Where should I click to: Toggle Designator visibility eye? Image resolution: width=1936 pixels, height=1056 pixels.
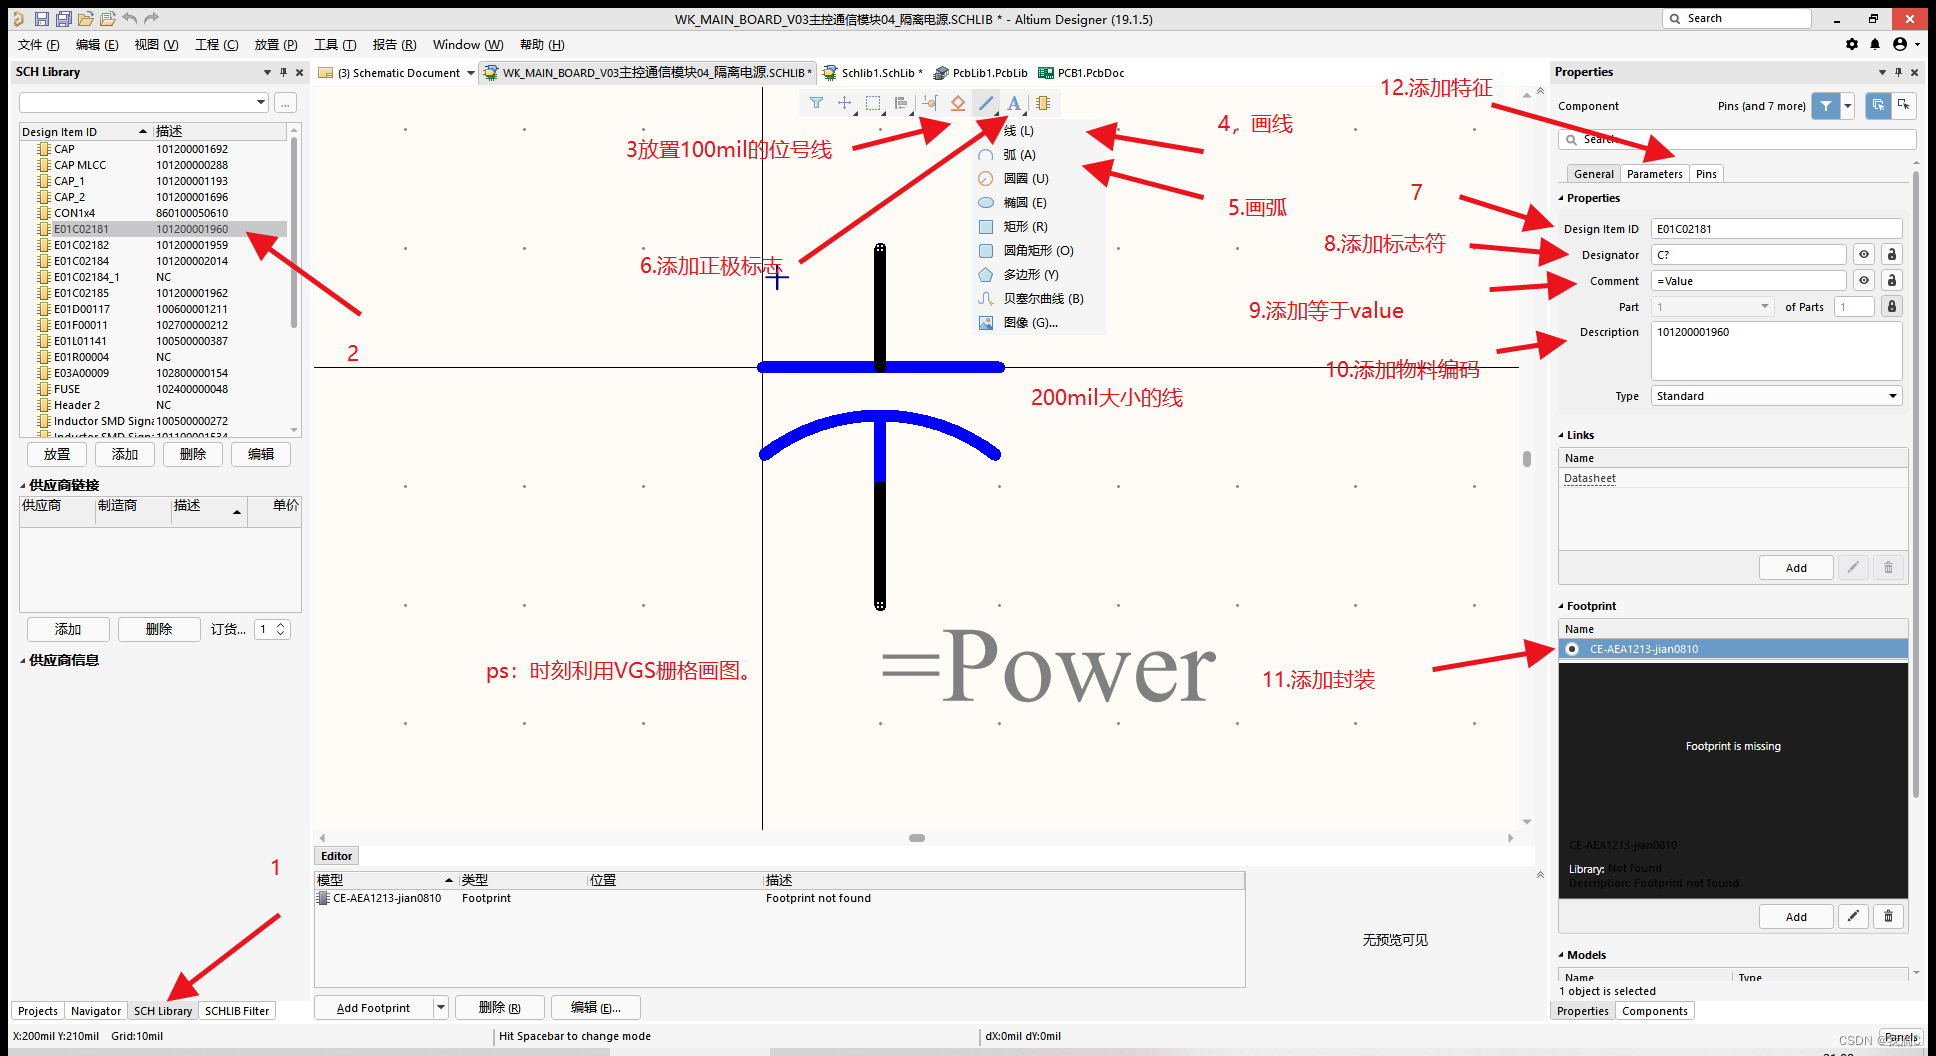tap(1864, 254)
